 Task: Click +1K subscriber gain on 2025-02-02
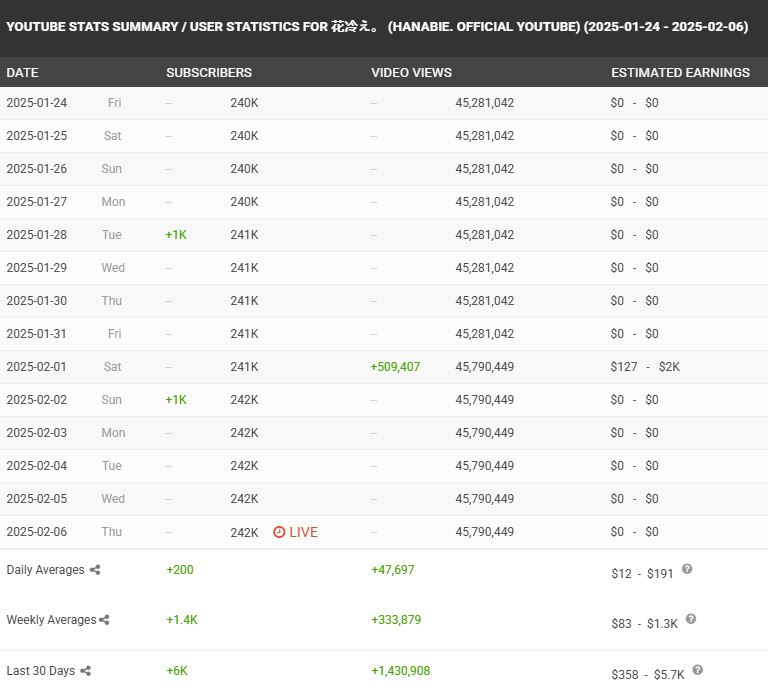coord(176,400)
